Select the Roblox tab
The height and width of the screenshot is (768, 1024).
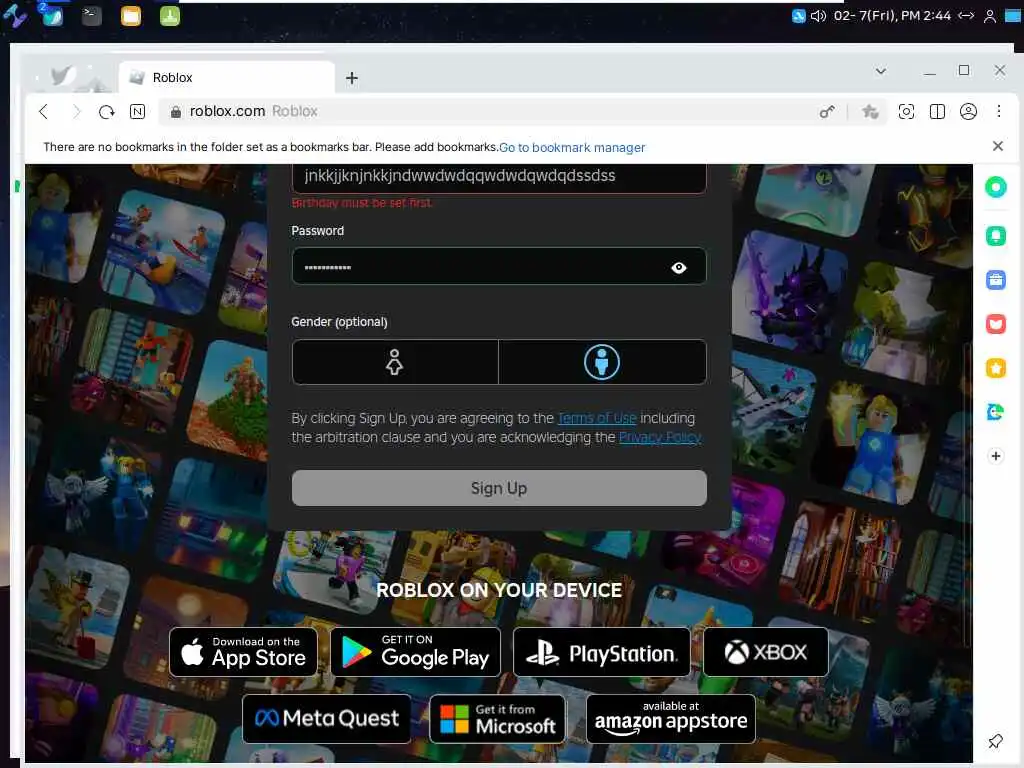pos(227,78)
